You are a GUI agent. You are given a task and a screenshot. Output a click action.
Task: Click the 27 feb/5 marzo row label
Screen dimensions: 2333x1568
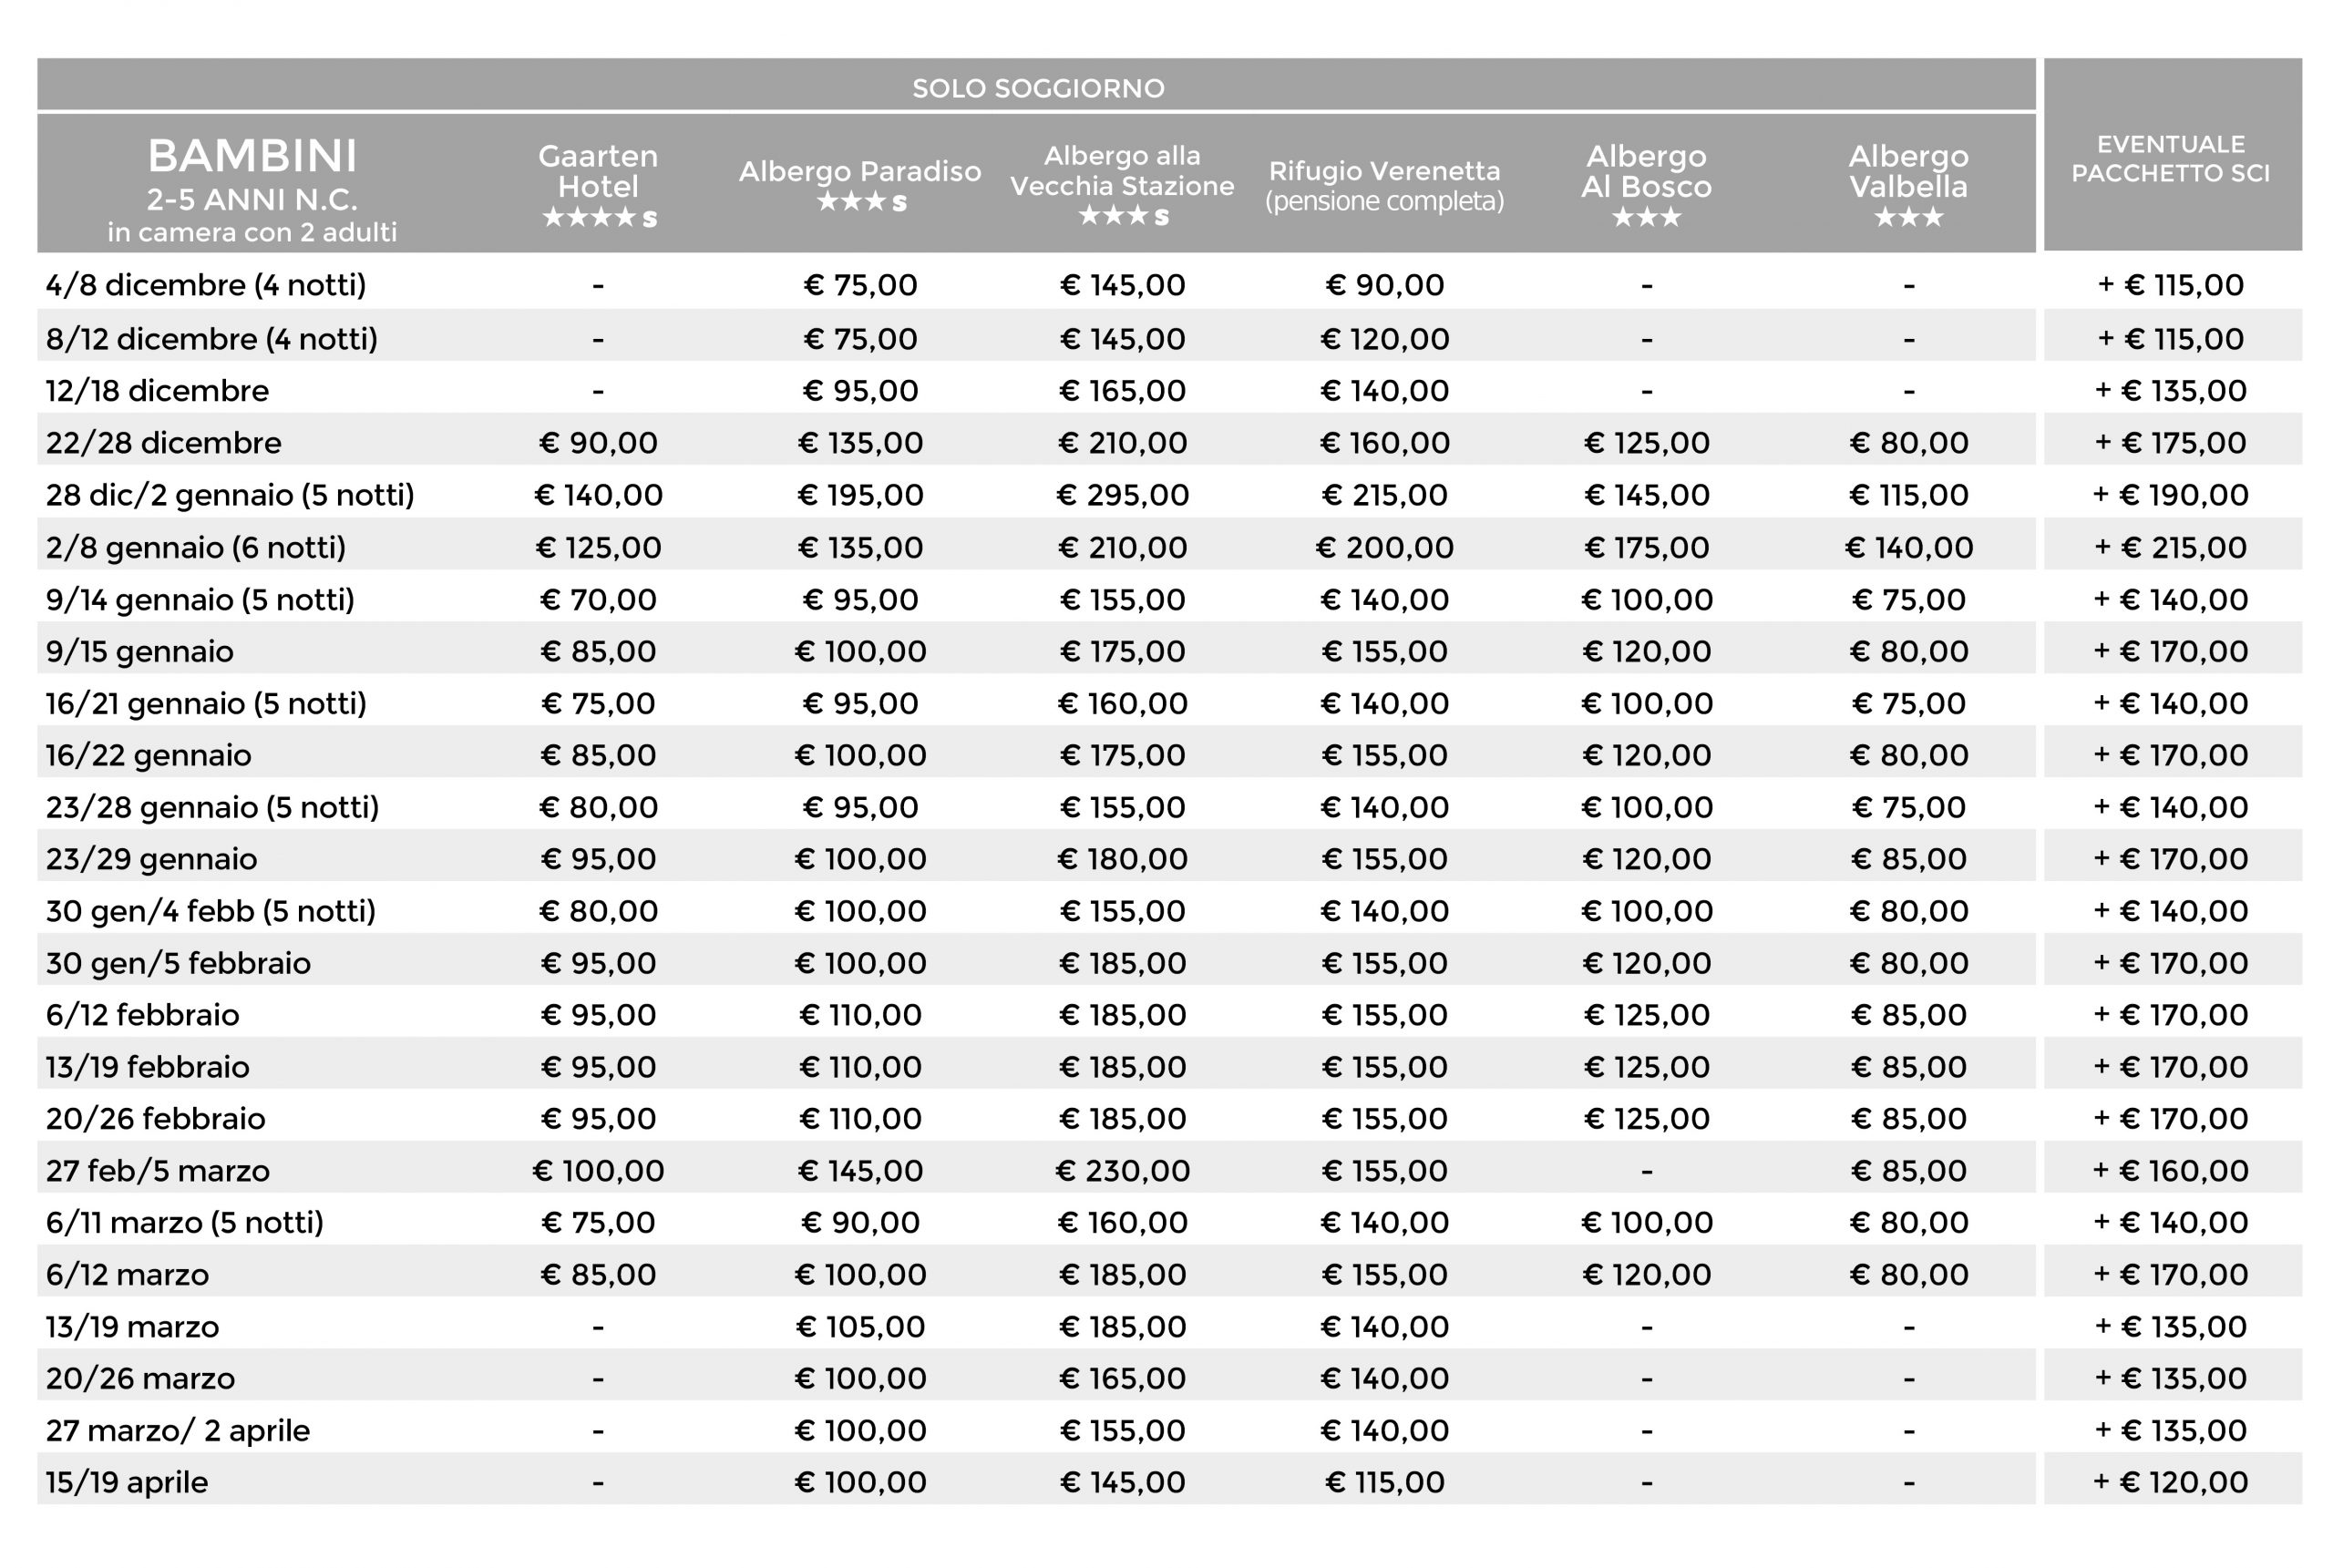158,1170
